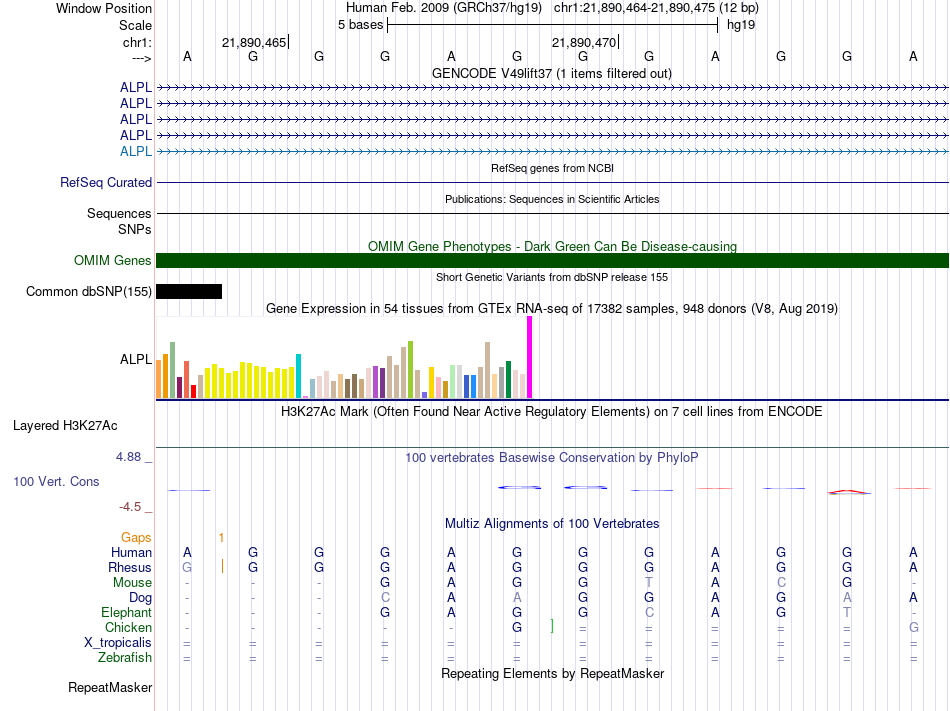This screenshot has height=711, width=950.
Task: Click the Multiz Alignments of 100 Vertebrates title
Action: (x=552, y=523)
